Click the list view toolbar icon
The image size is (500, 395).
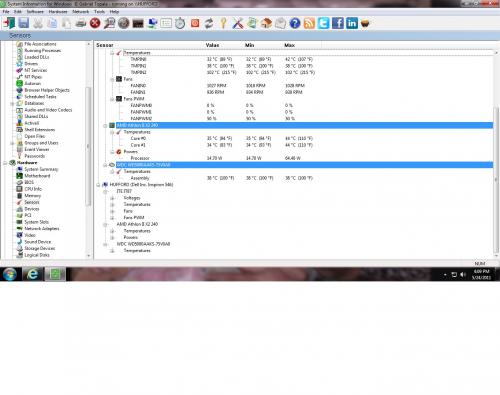tap(166, 23)
